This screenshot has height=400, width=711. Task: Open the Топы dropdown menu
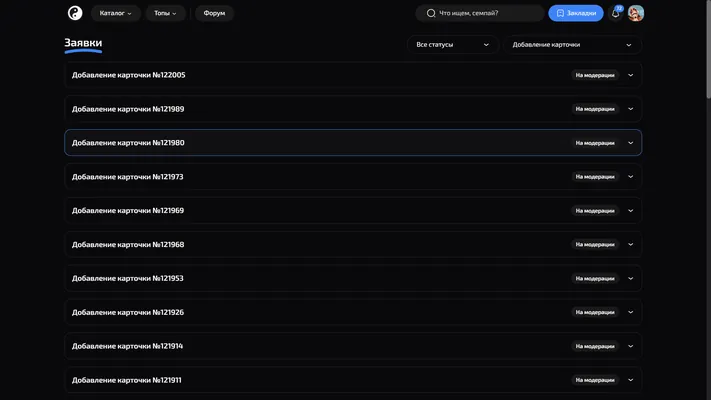165,13
